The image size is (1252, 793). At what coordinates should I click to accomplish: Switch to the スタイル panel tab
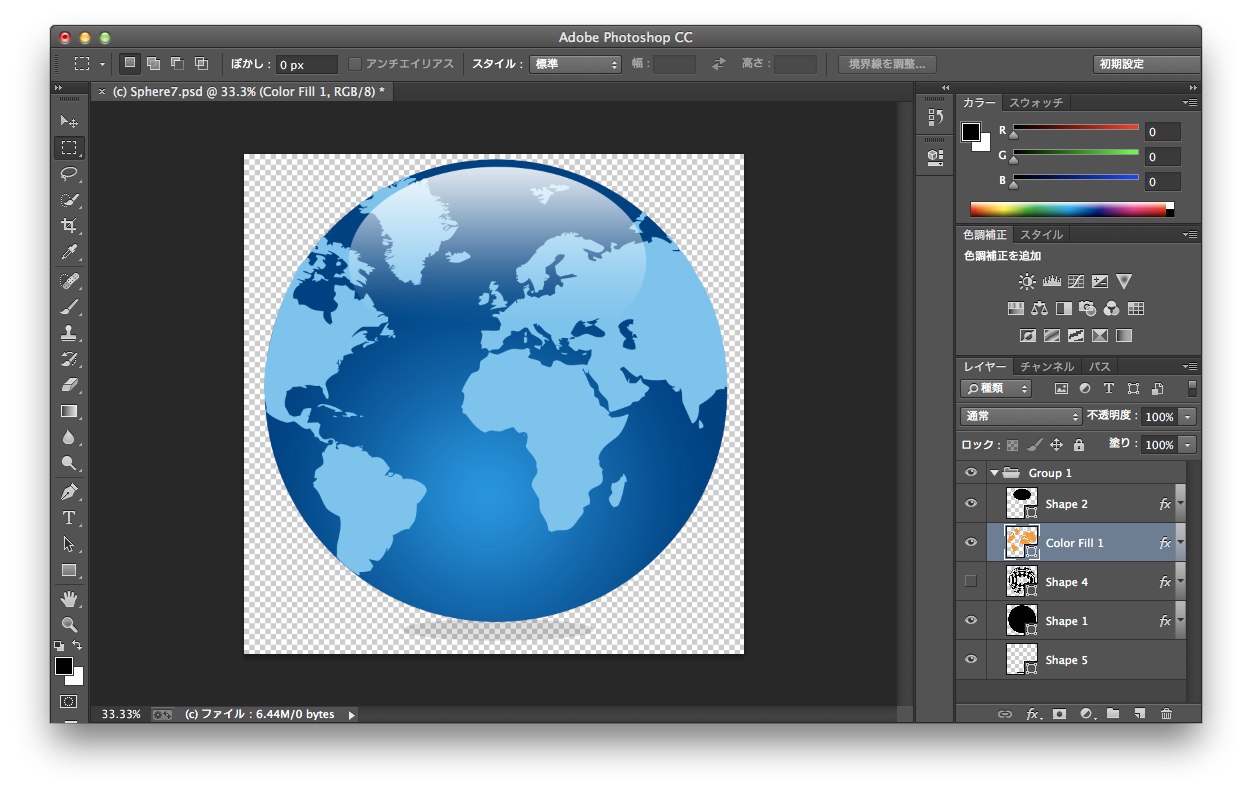[1041, 234]
